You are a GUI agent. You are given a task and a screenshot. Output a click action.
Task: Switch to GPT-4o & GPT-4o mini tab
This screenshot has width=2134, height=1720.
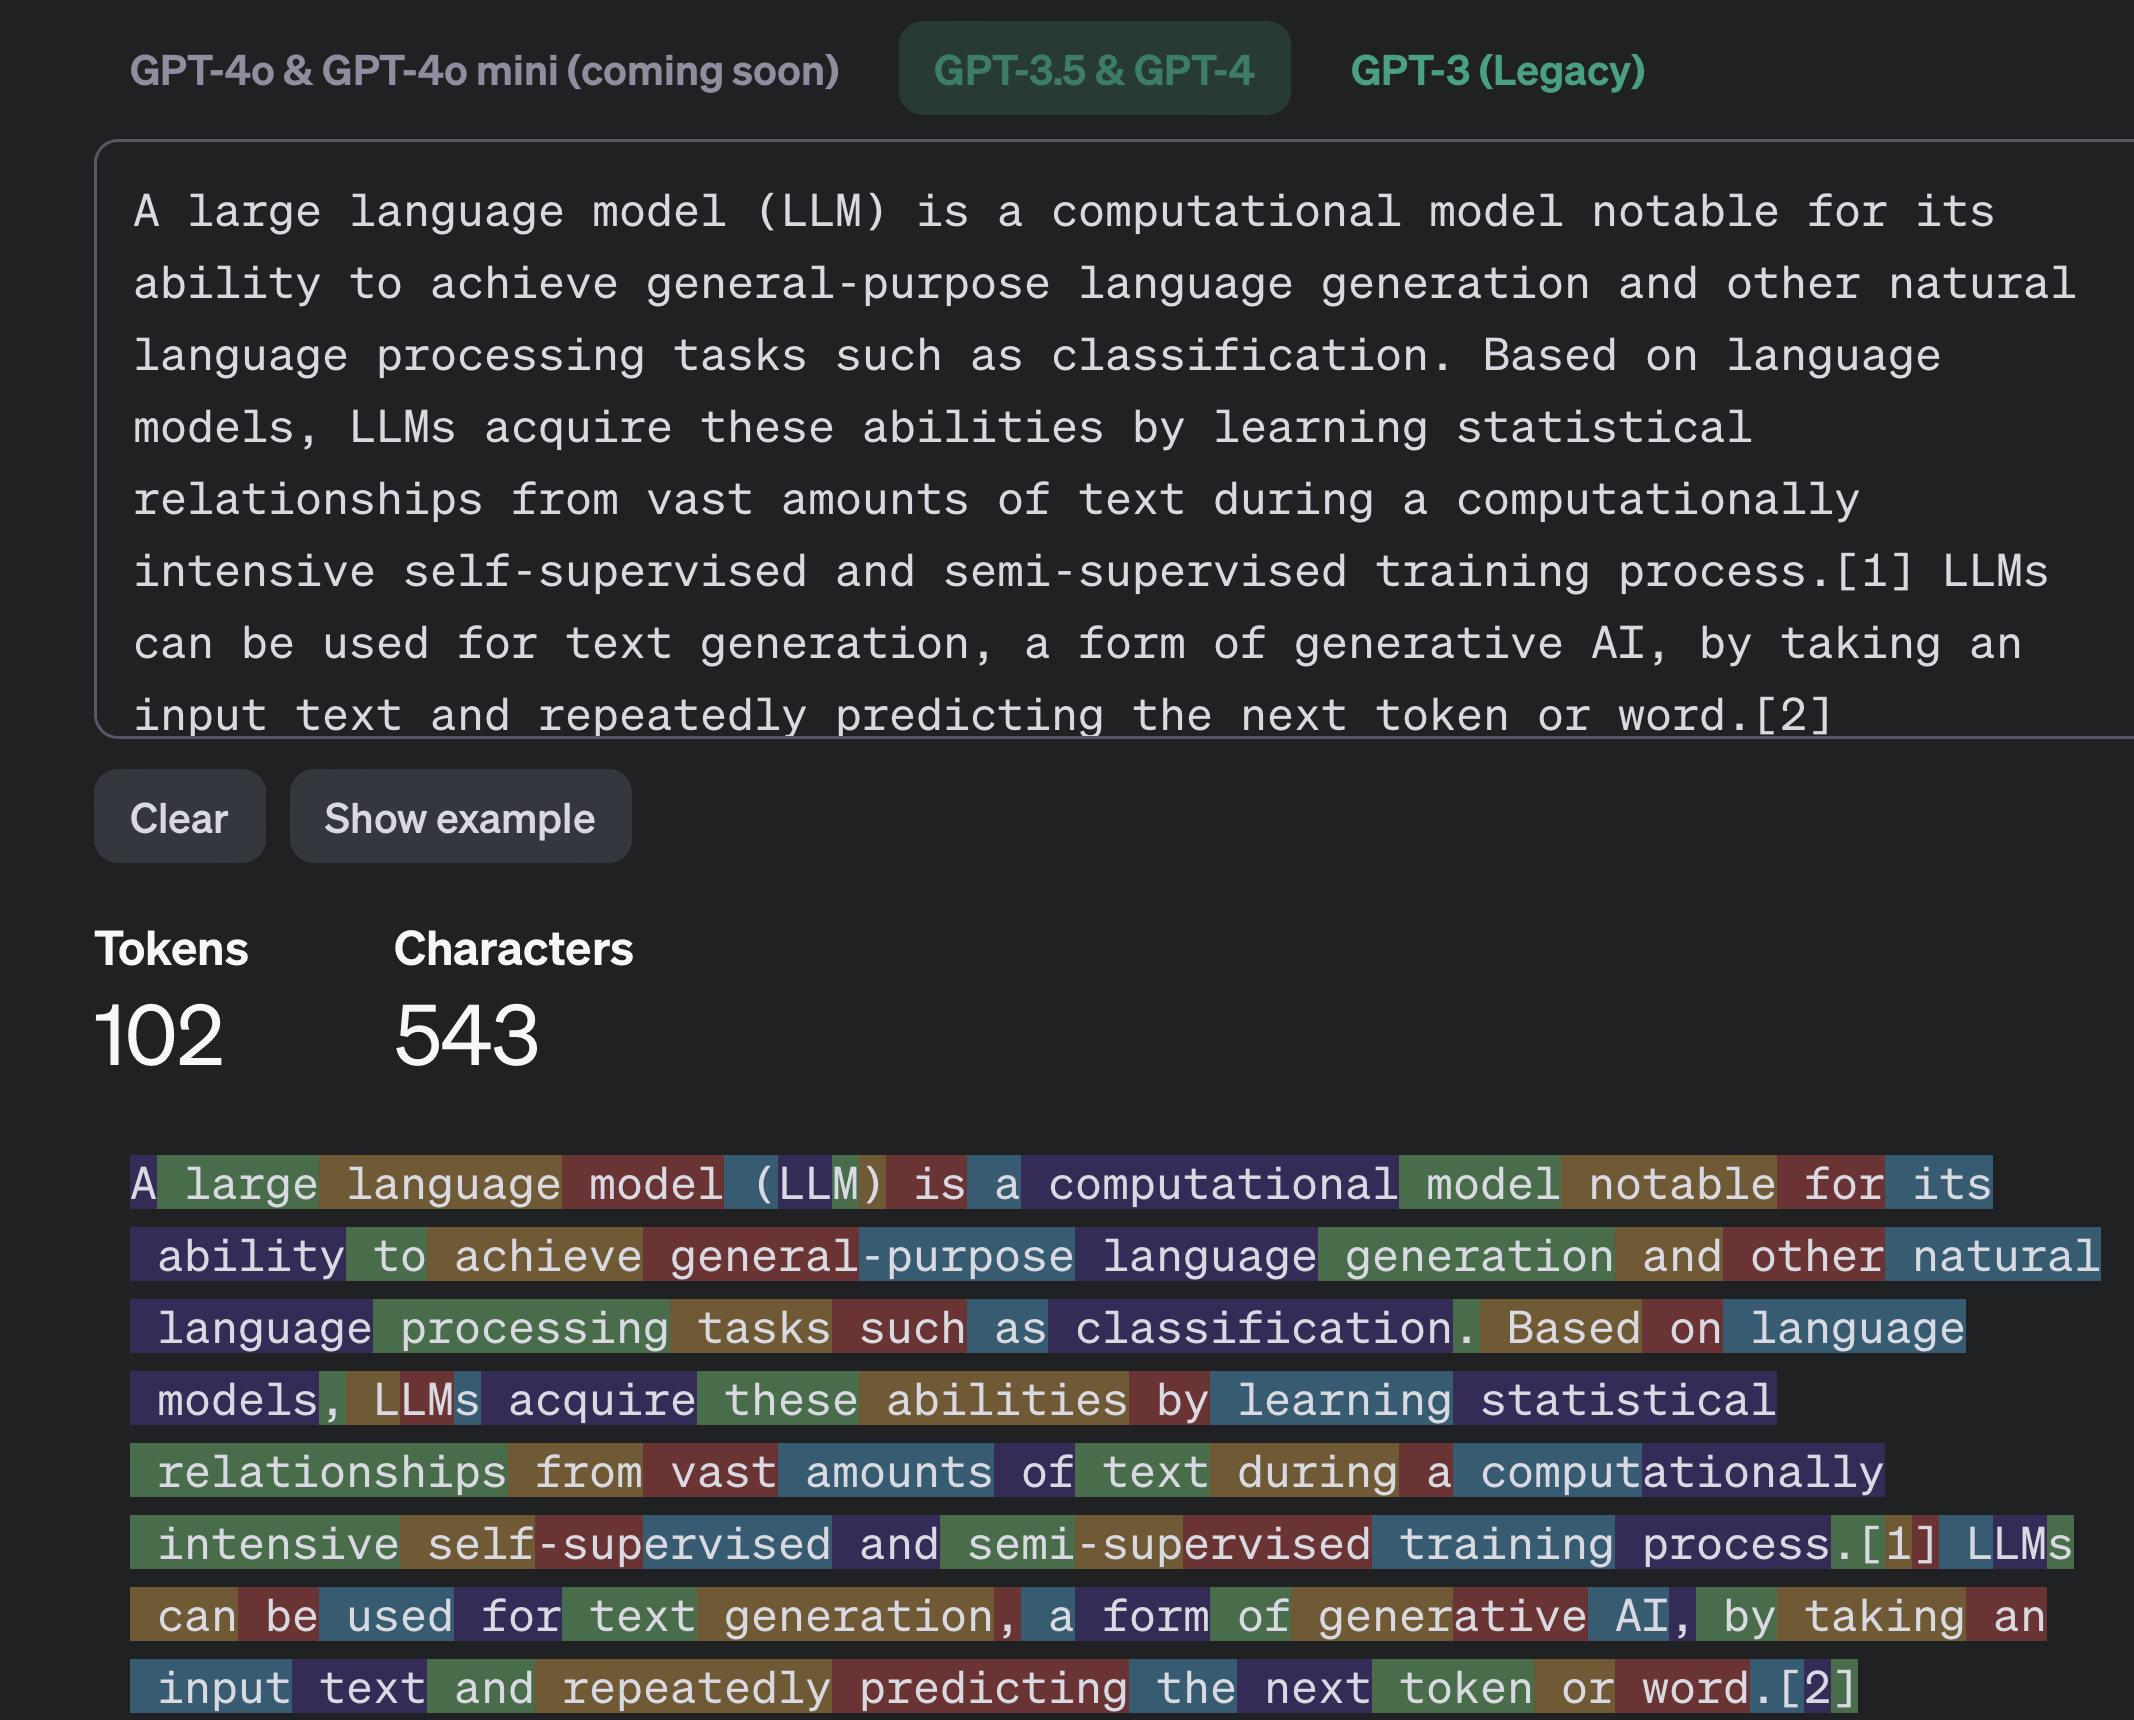[484, 70]
